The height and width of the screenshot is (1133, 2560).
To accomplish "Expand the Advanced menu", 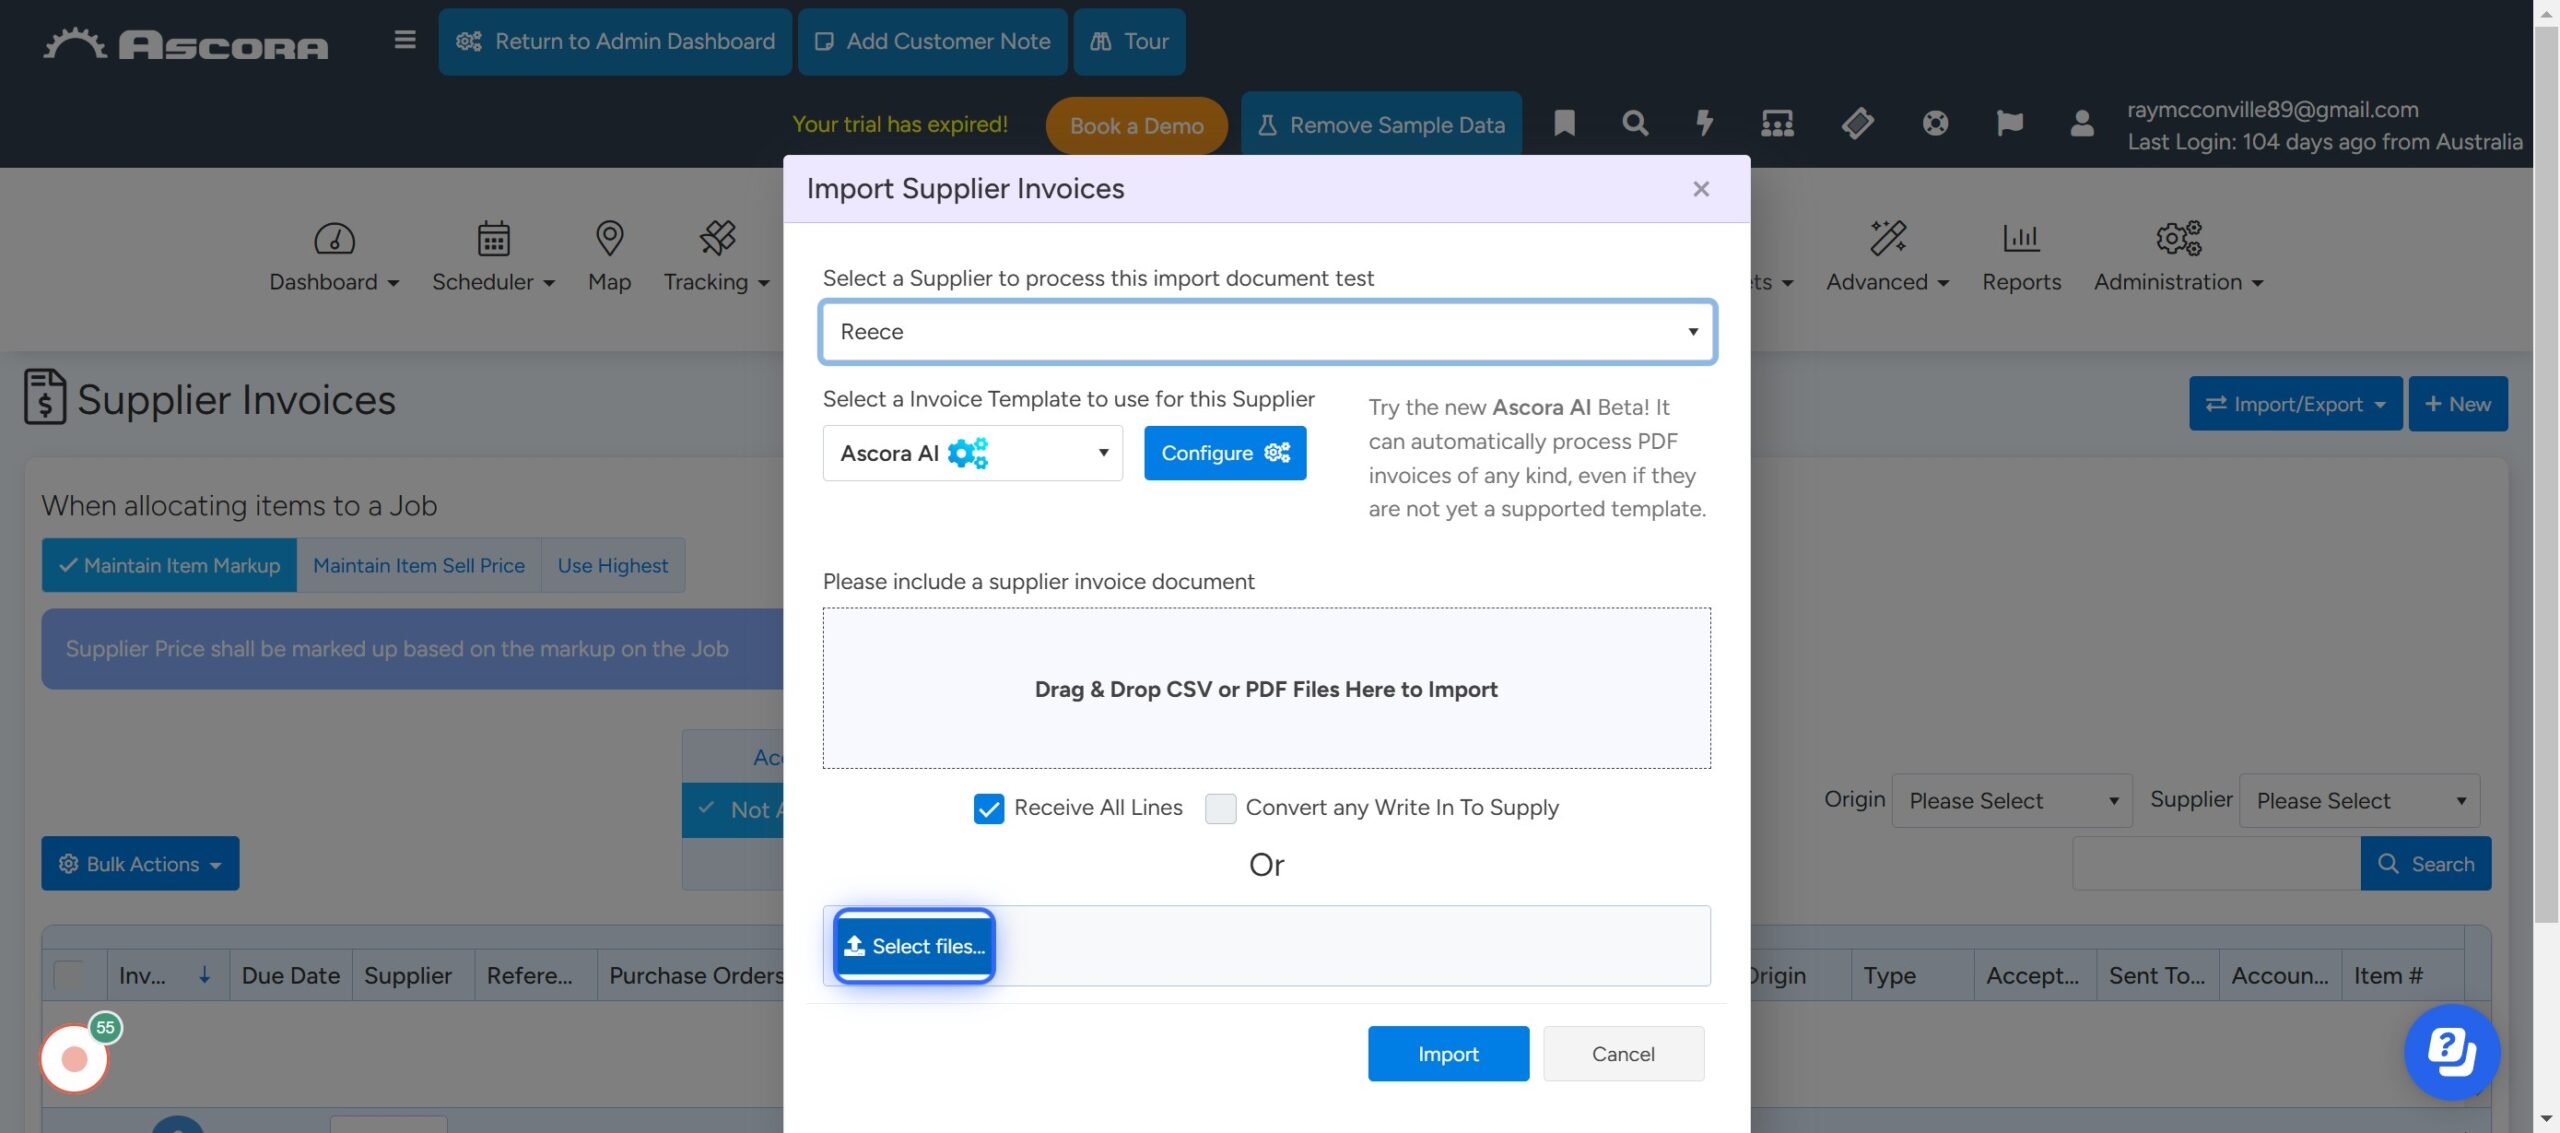I will [x=1887, y=282].
